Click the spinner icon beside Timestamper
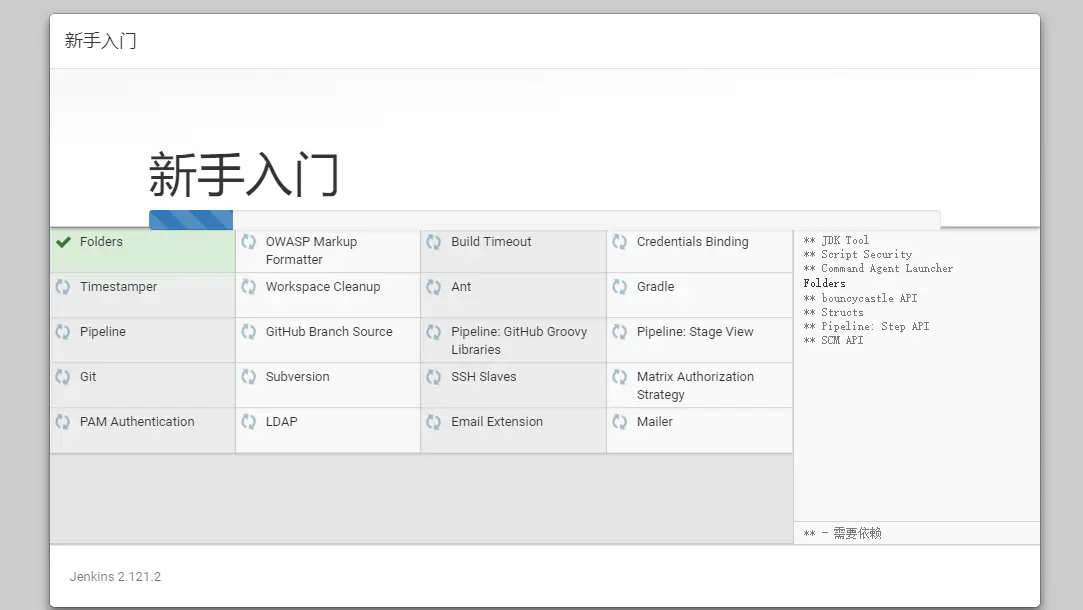 pyautogui.click(x=63, y=287)
